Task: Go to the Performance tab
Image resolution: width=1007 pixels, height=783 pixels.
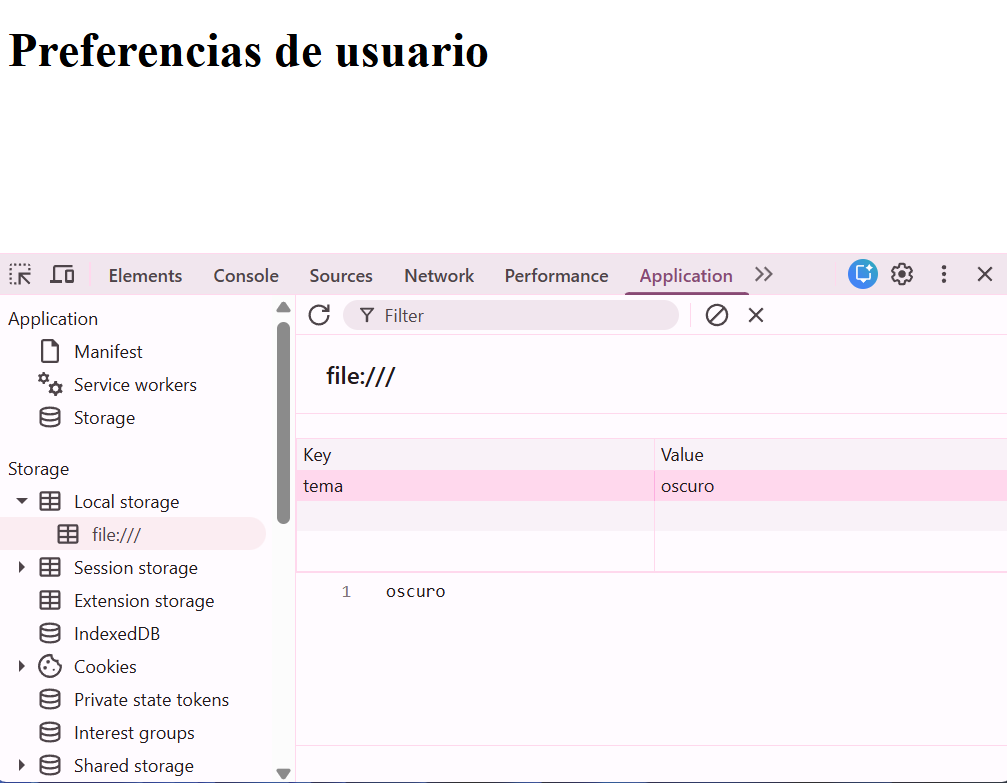Action: [556, 276]
